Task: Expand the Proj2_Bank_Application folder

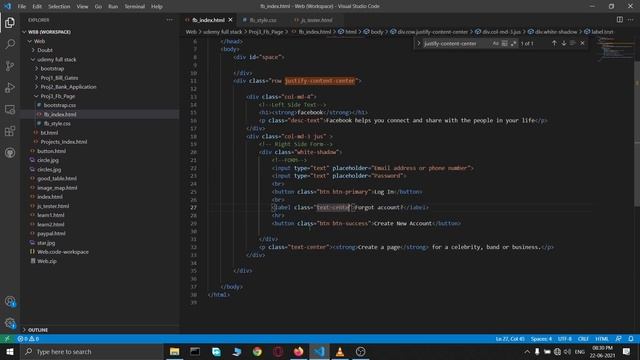Action: [x=68, y=87]
